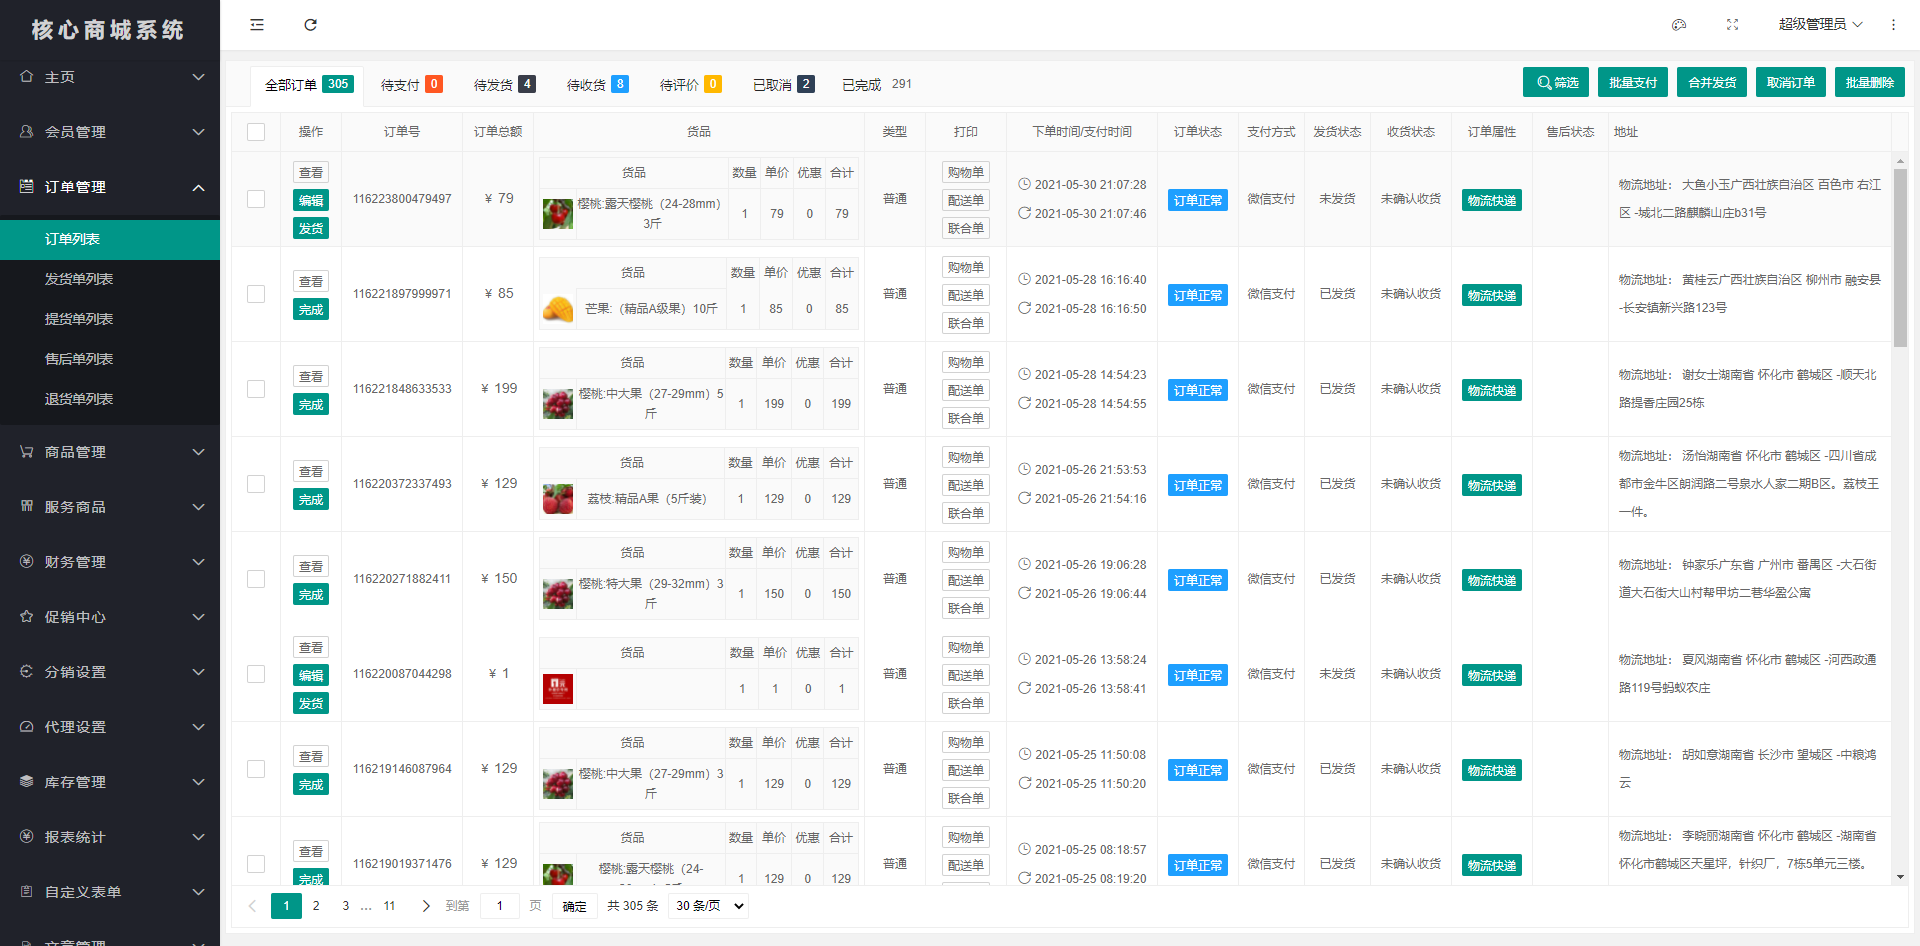Screen dimensions: 1920x946
Task: Go to previous page arrow in pagination
Action: tap(252, 906)
